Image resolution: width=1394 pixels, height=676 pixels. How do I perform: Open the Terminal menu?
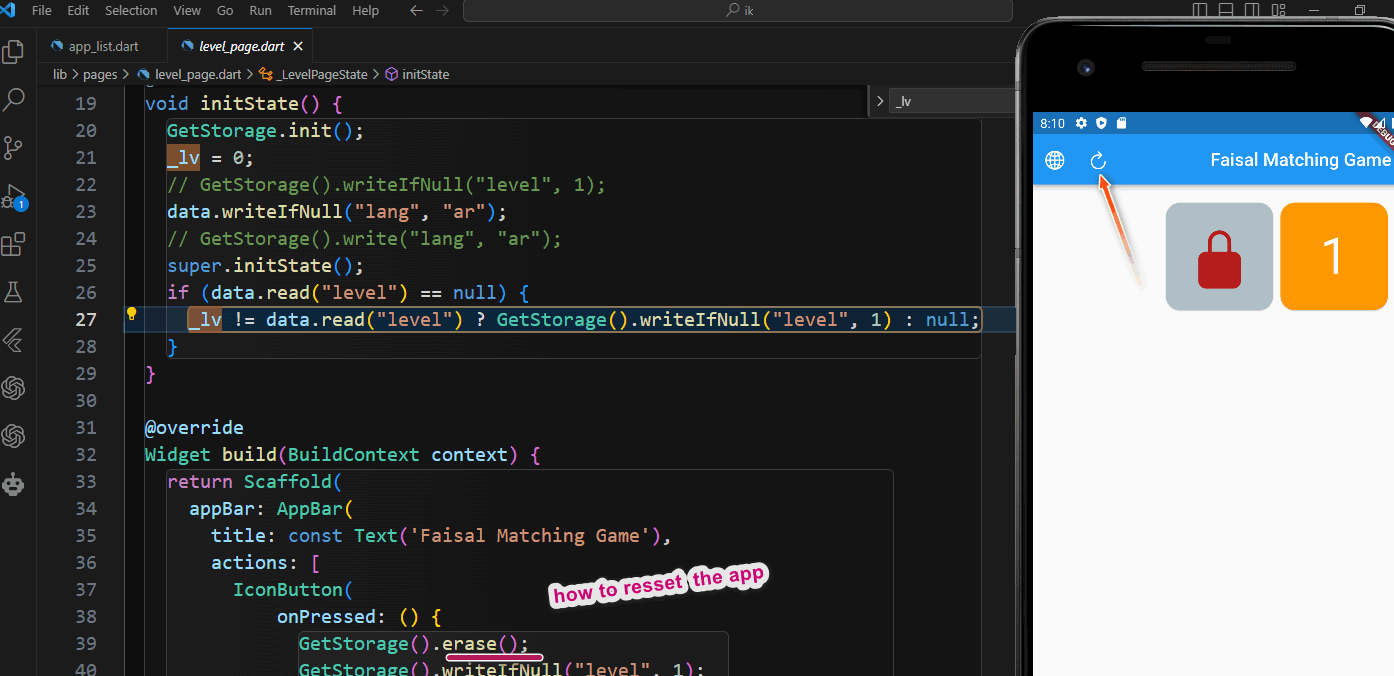pos(311,10)
